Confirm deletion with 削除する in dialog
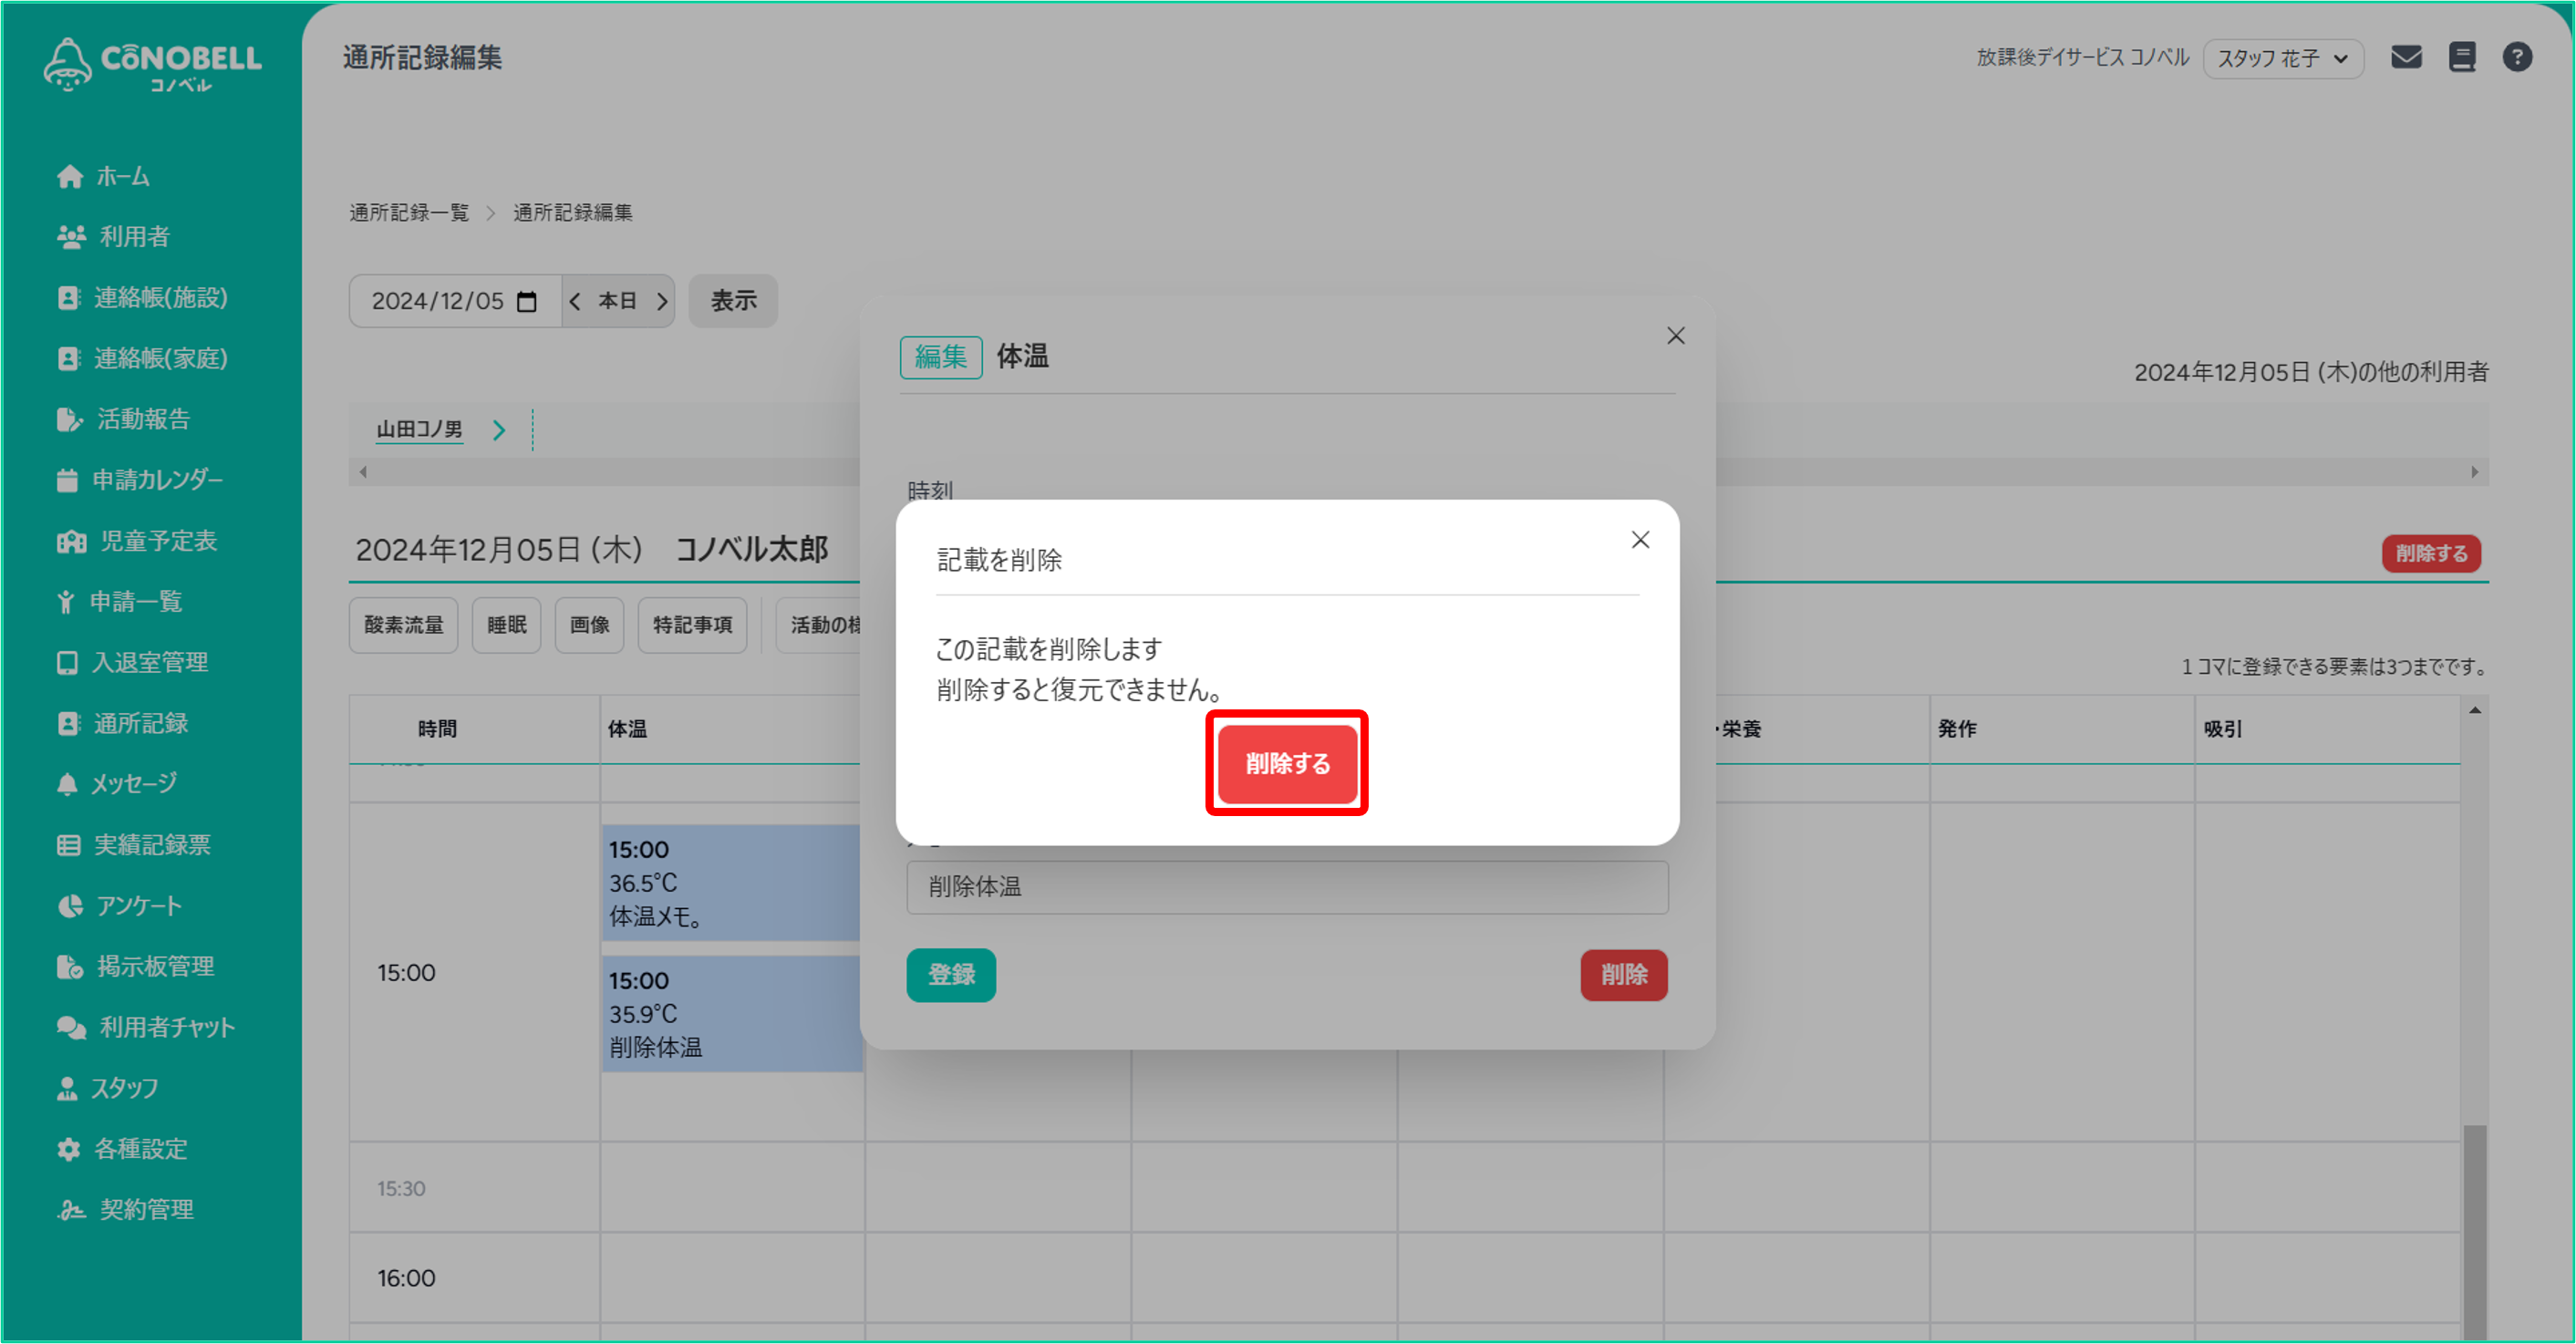This screenshot has width=2576, height=1344. [1287, 763]
